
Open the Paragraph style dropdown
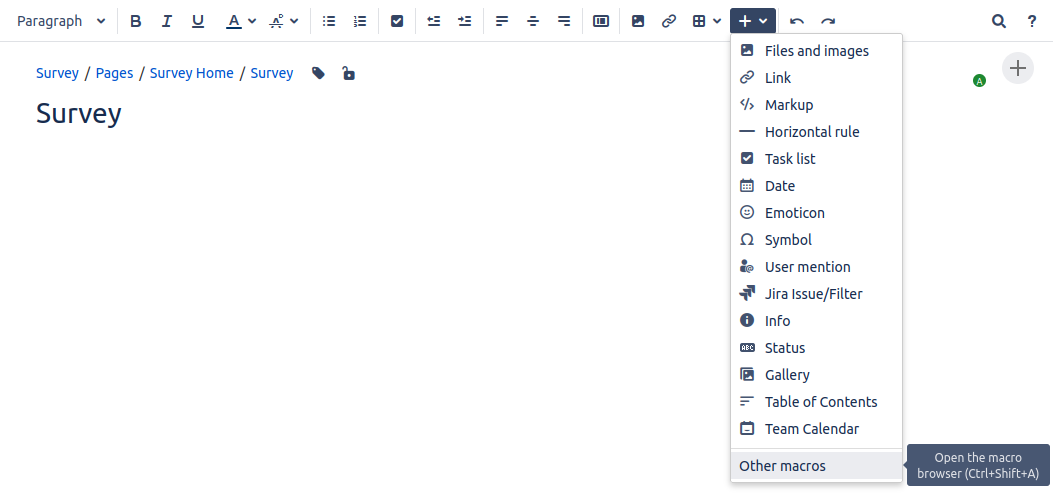(x=61, y=21)
